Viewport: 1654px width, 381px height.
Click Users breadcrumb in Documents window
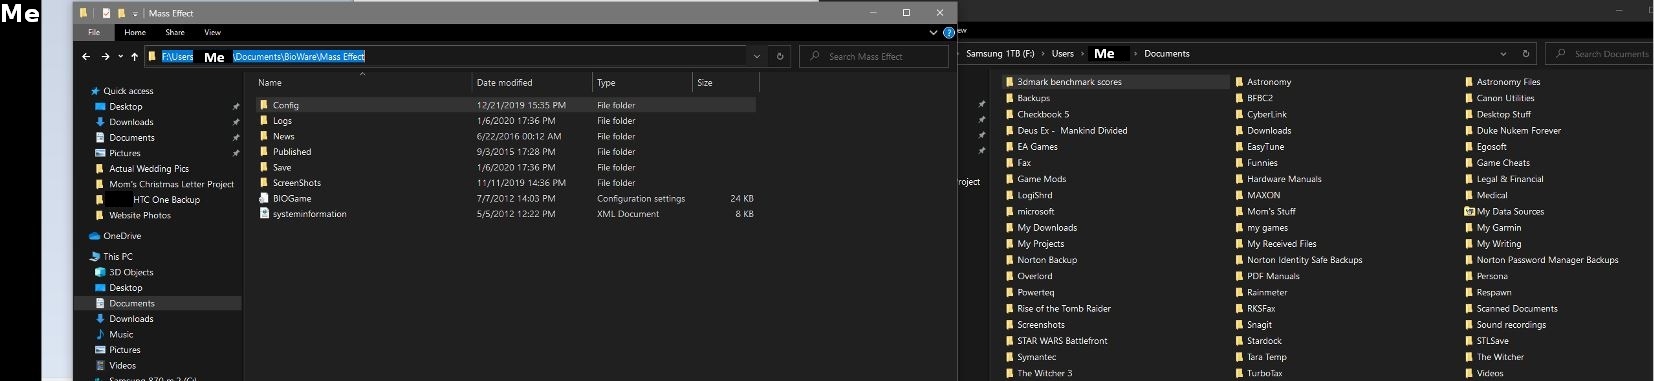[1063, 54]
